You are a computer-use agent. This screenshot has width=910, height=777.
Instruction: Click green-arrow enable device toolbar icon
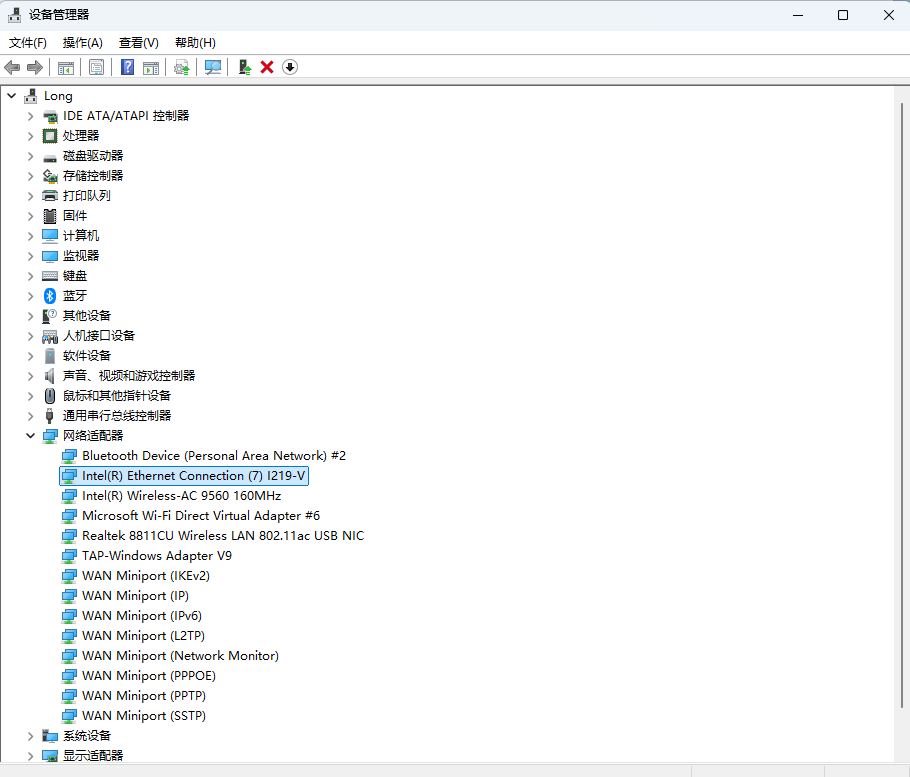pos(244,67)
